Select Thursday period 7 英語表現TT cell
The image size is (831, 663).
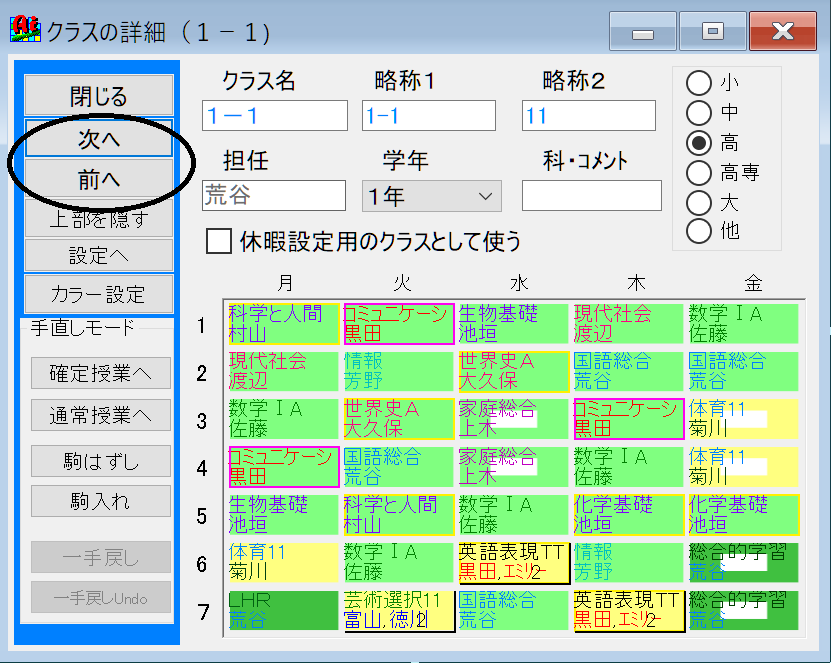[x=629, y=611]
